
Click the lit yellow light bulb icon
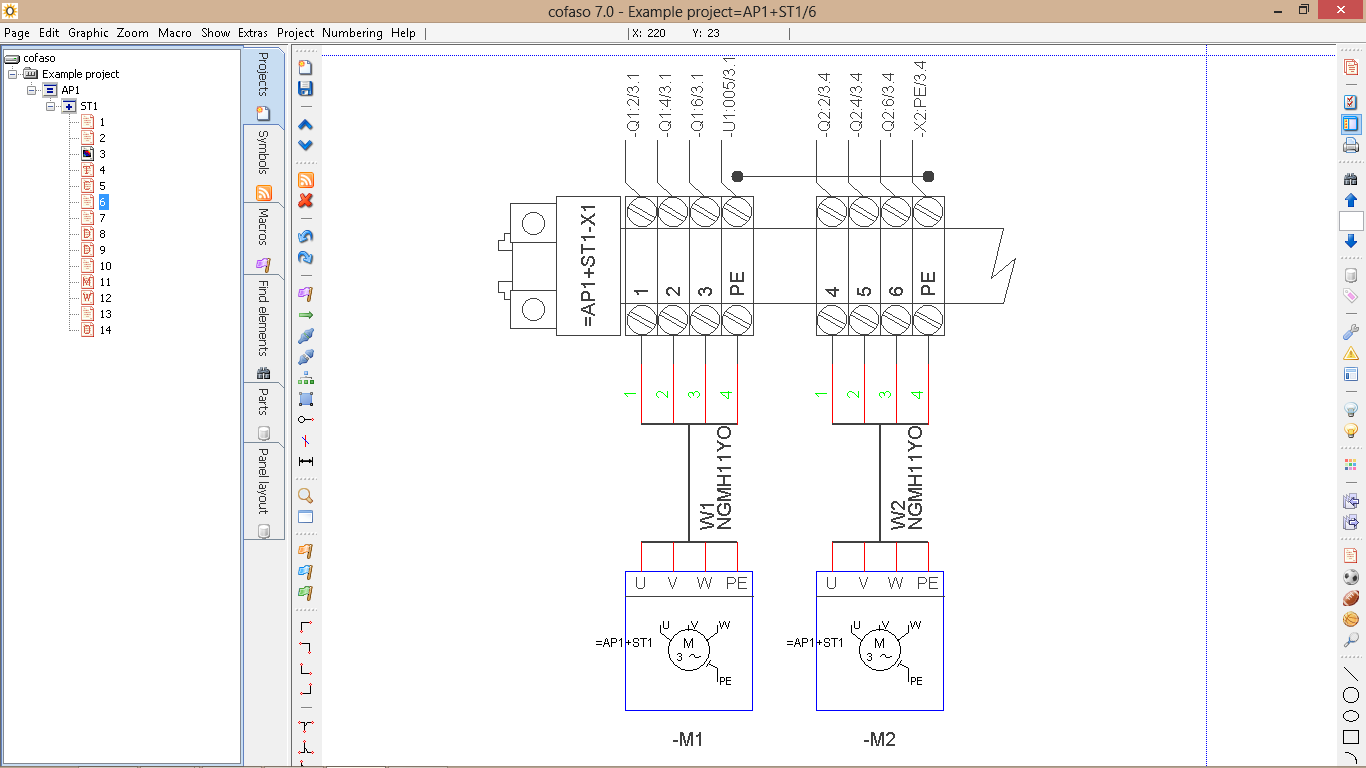[x=1351, y=431]
